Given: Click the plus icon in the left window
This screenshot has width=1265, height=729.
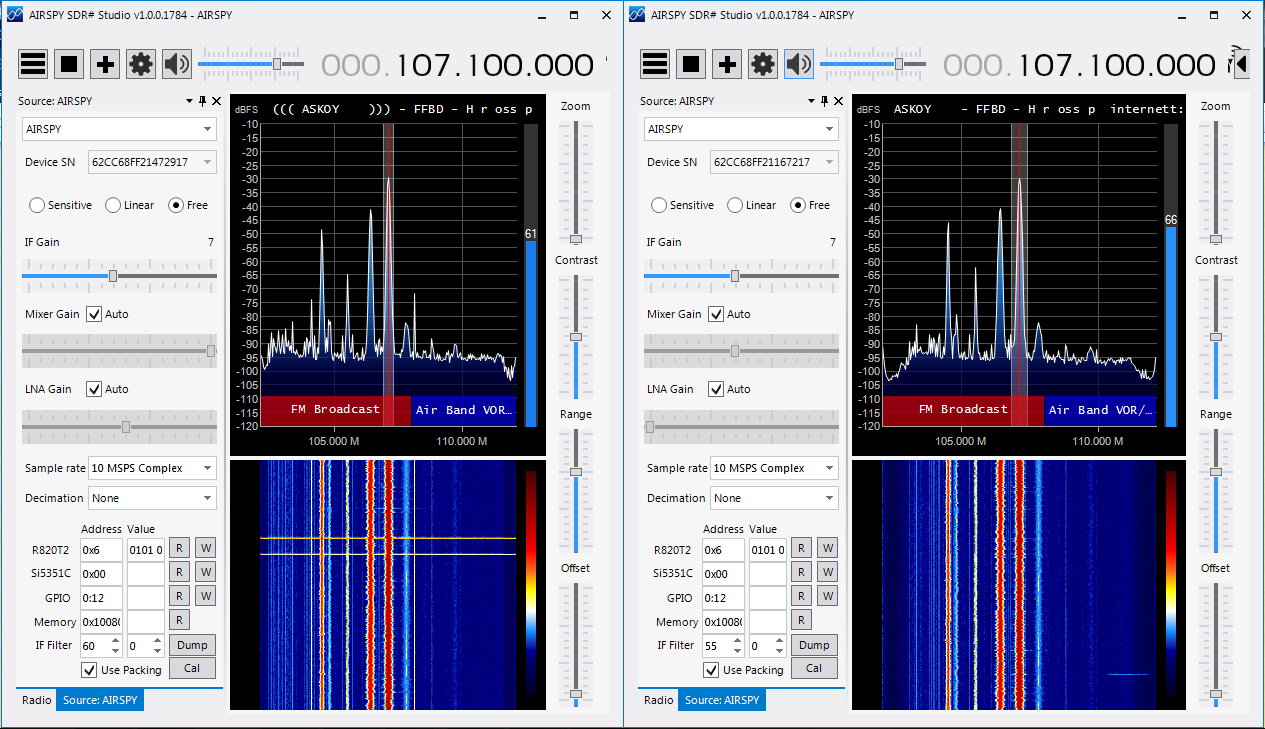Looking at the screenshot, I should tap(105, 65).
